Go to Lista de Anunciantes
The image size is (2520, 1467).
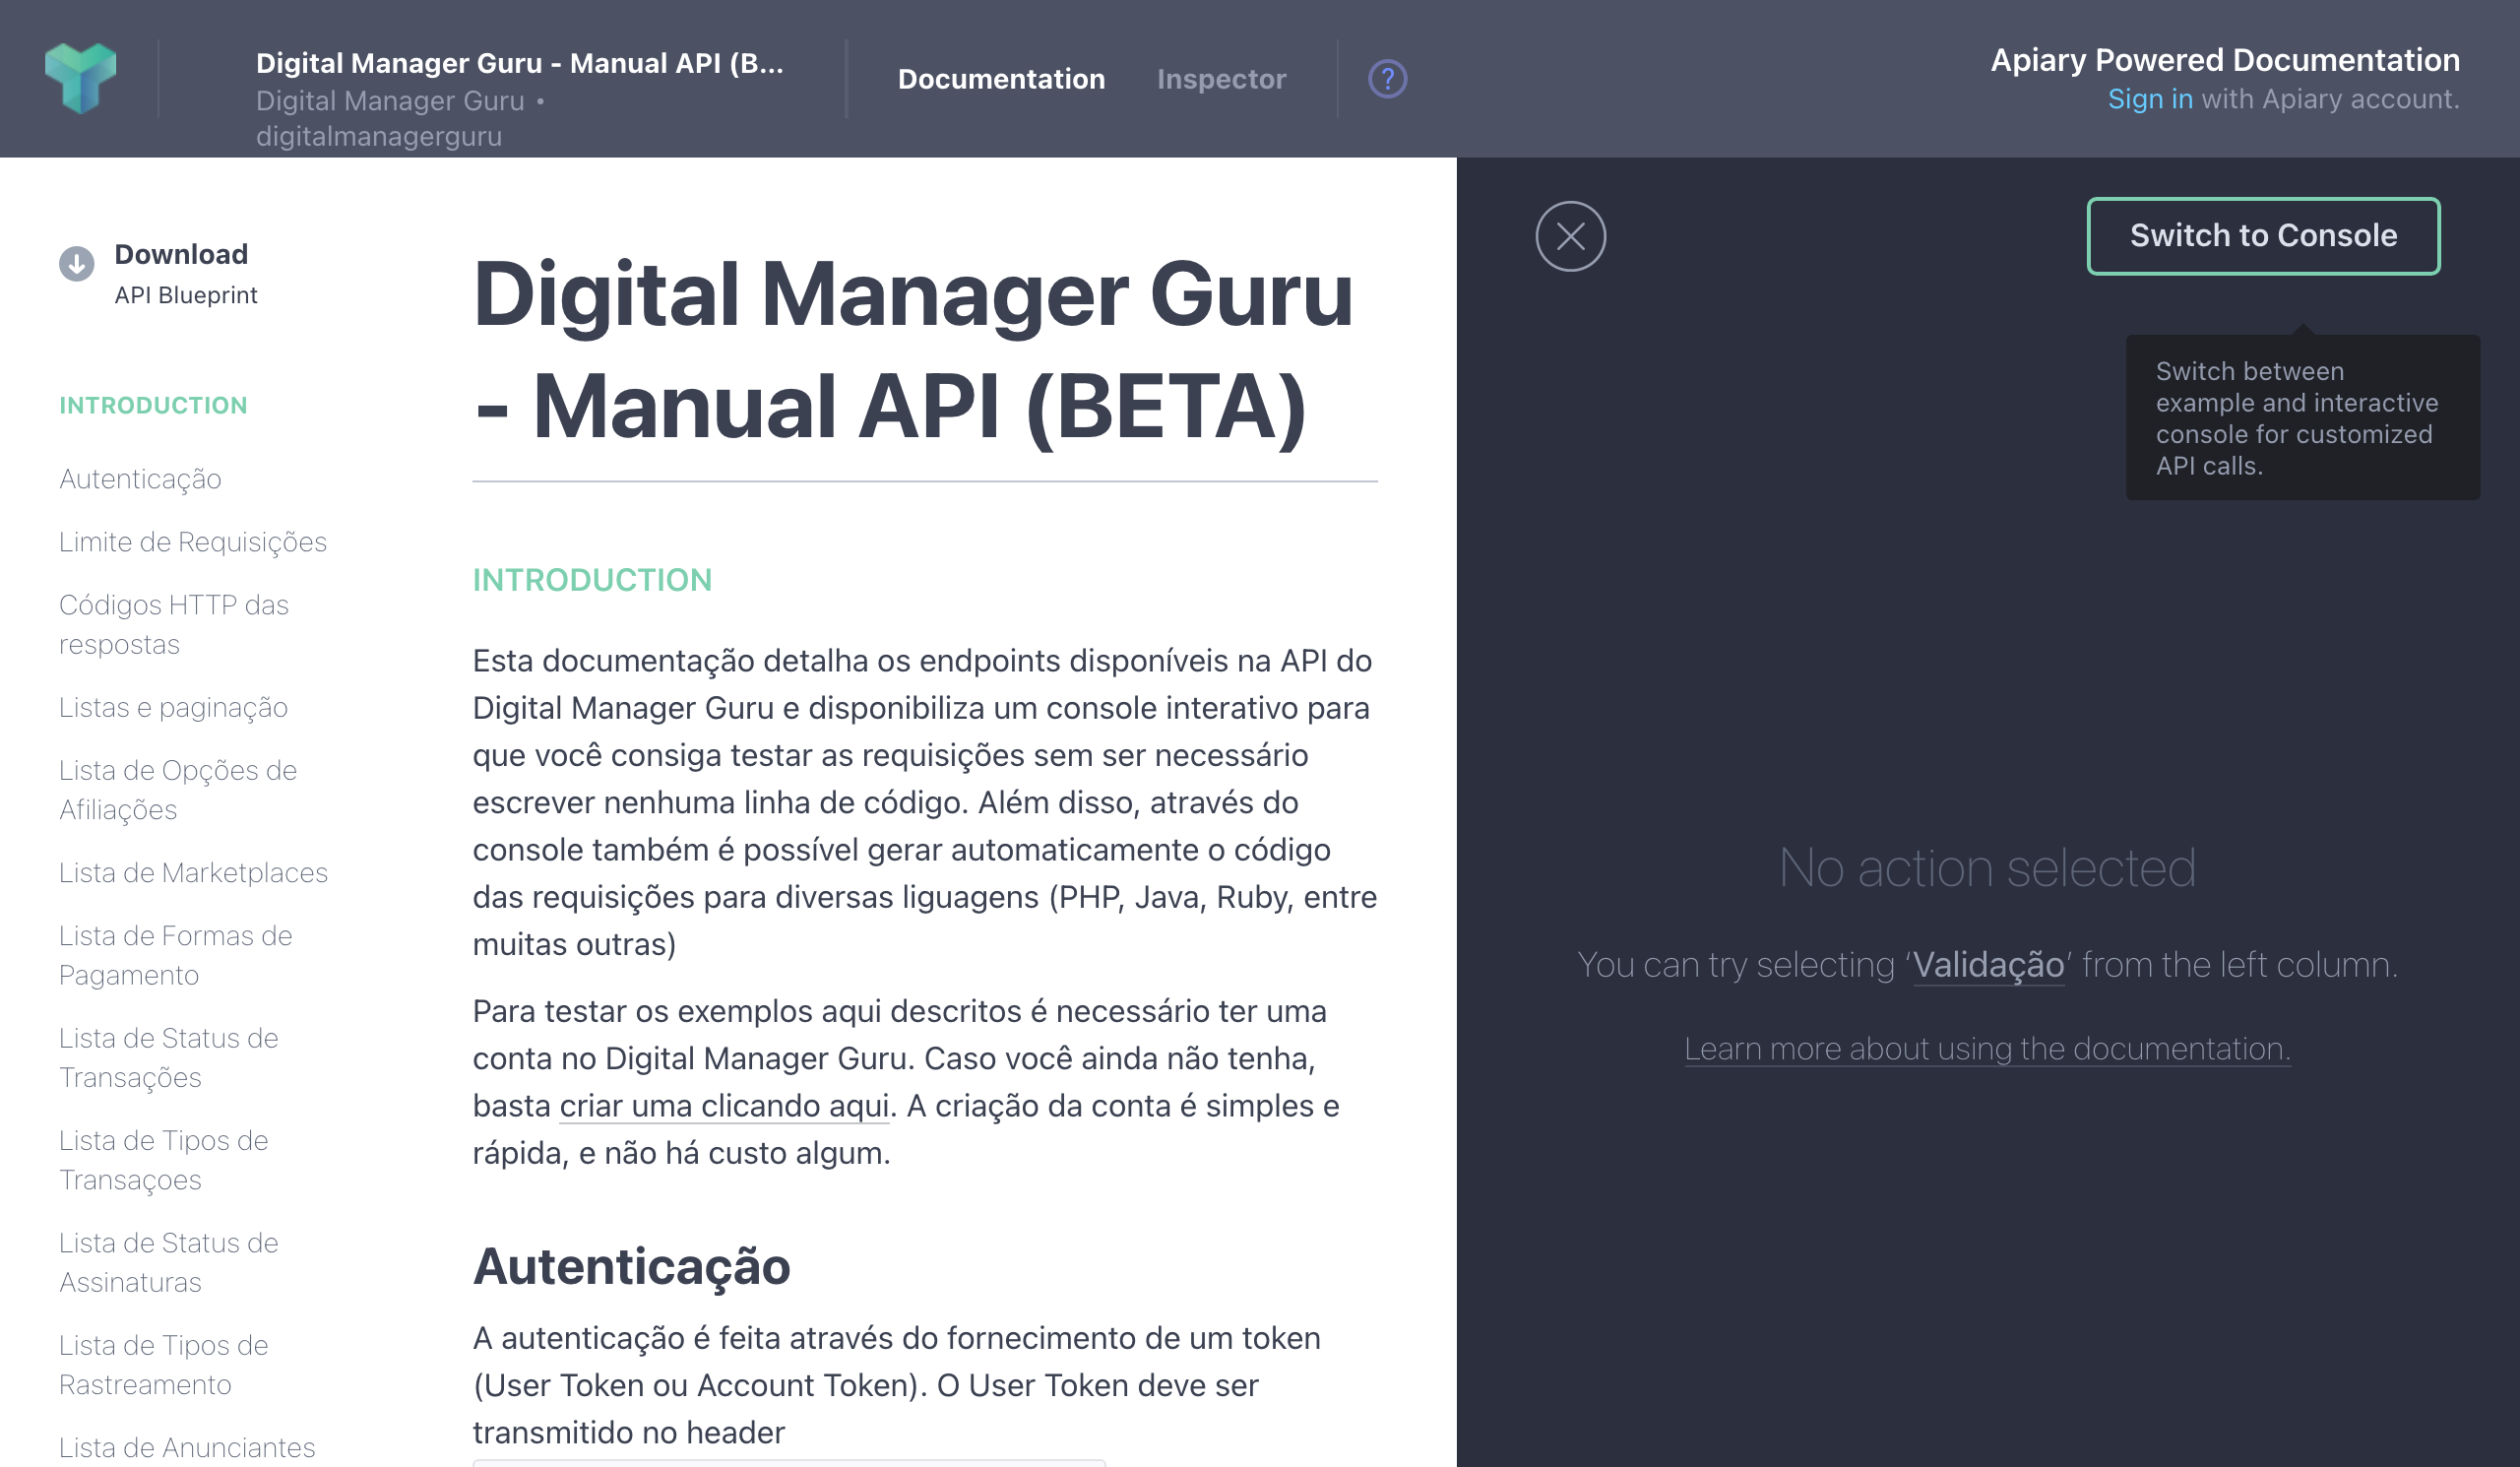187,1448
